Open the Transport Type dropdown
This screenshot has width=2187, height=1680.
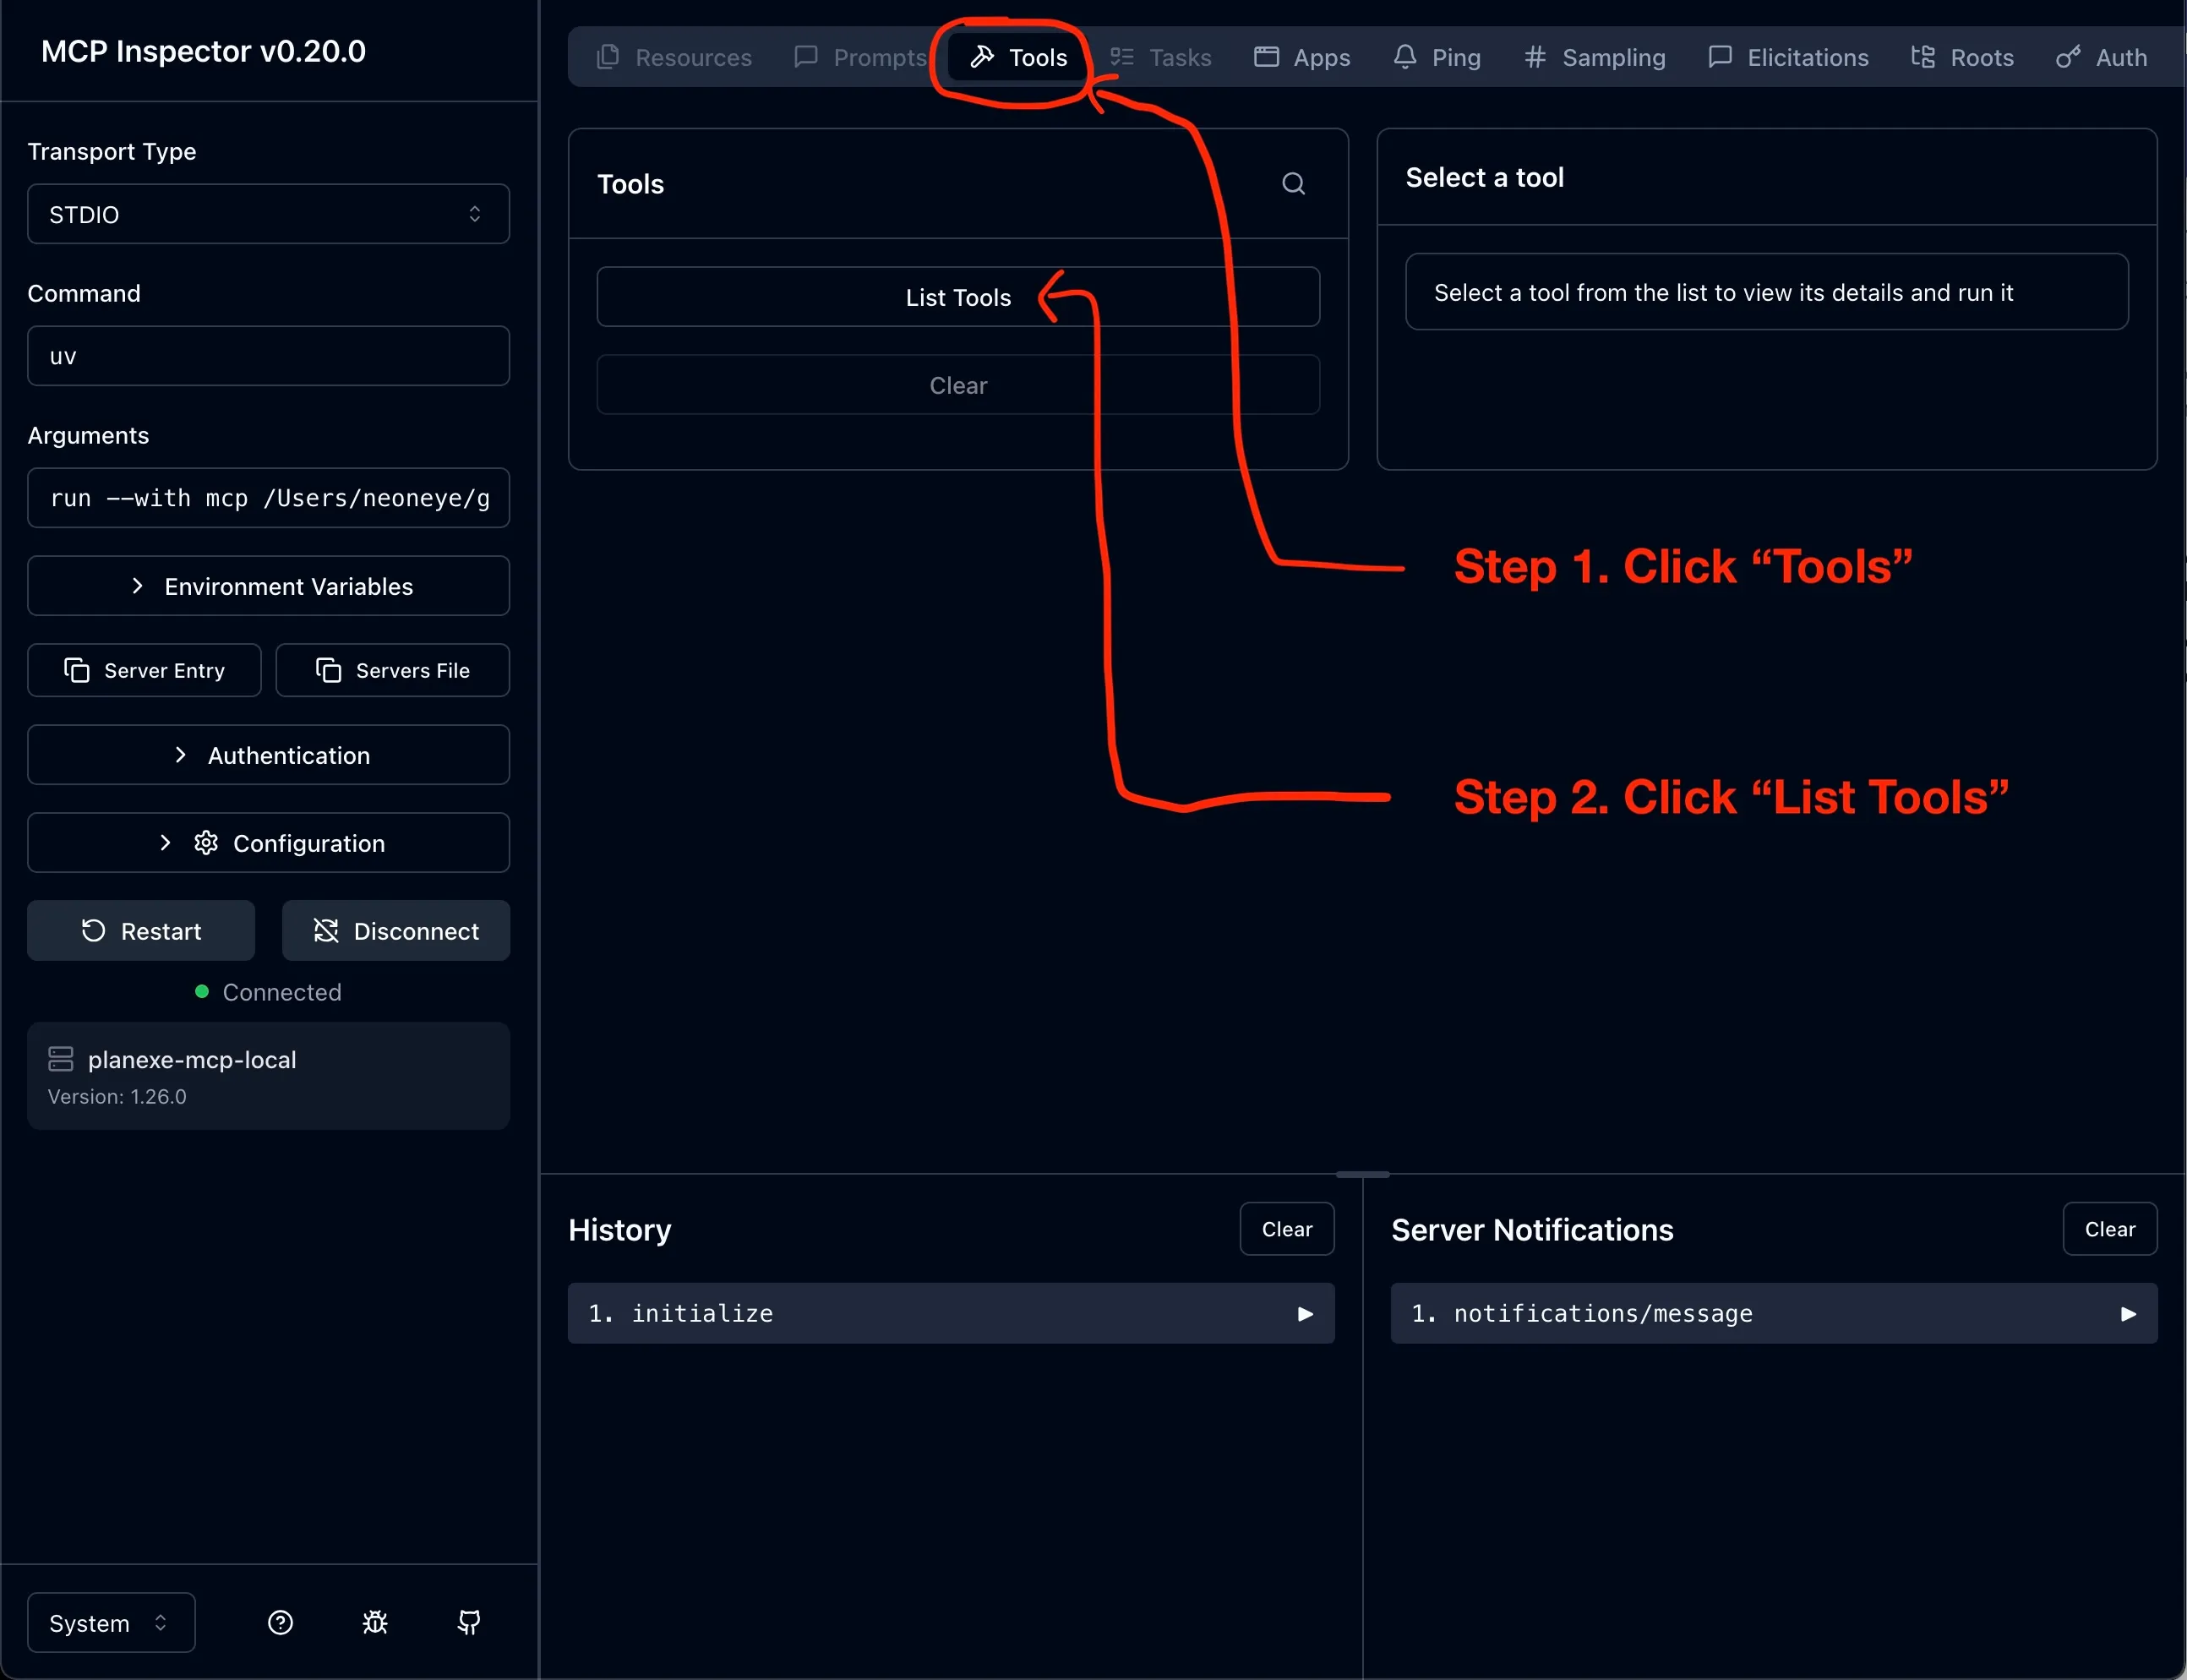(x=268, y=214)
